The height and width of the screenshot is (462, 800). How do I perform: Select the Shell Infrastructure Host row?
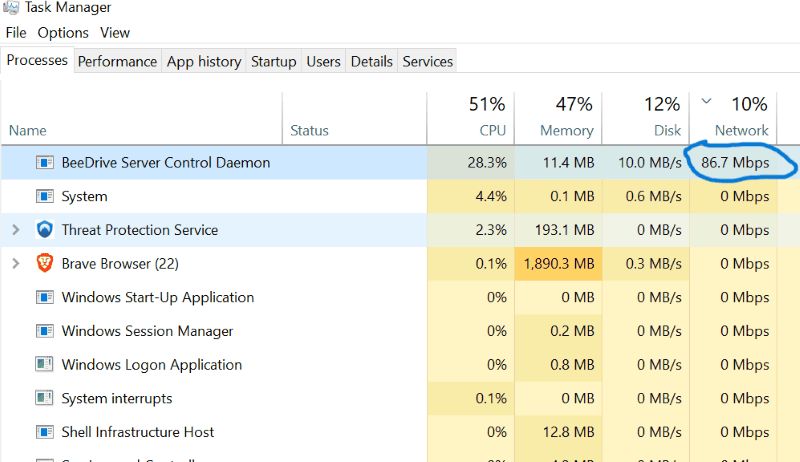click(400, 432)
